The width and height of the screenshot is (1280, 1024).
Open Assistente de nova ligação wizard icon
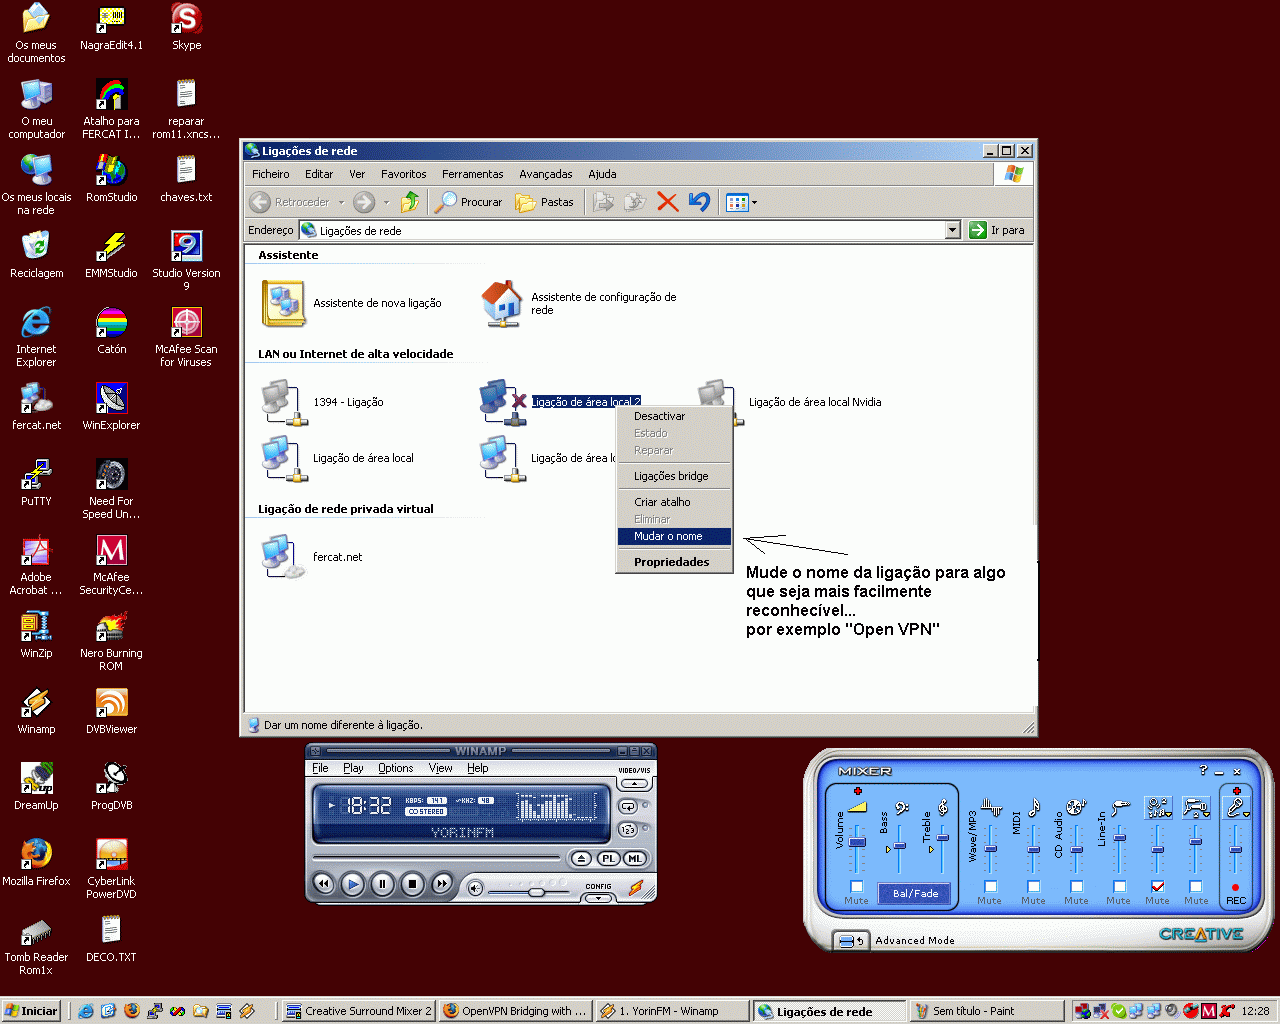point(283,303)
